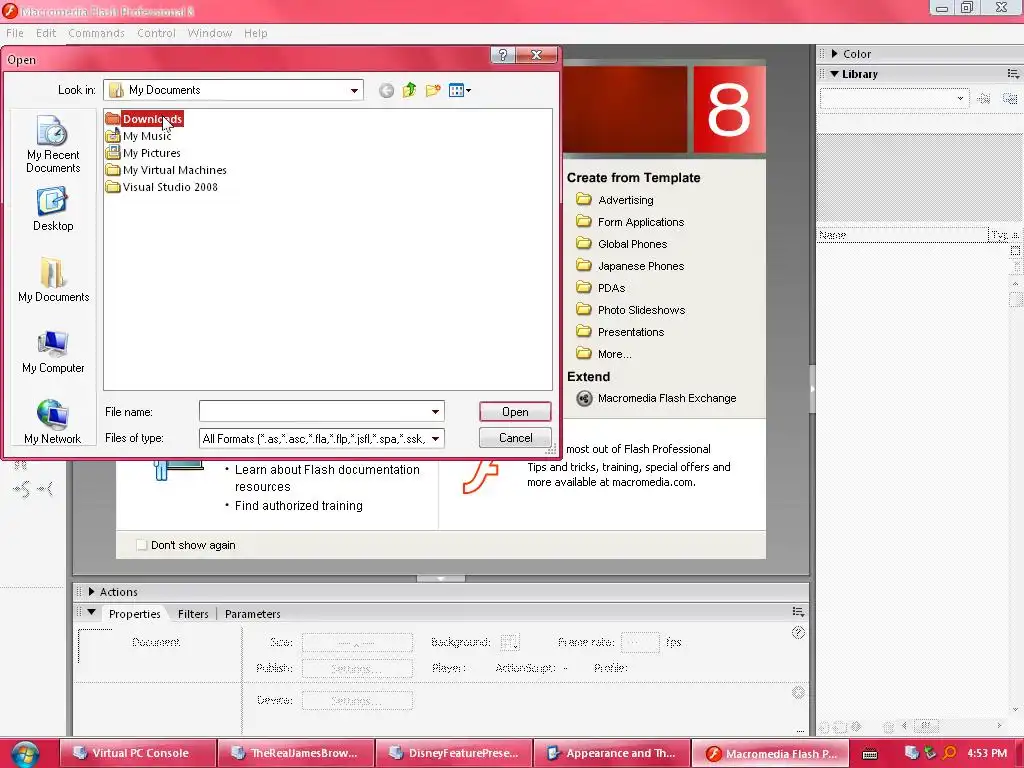1024x768 pixels.
Task: Go back using the Open dialog back arrow
Action: (x=386, y=91)
